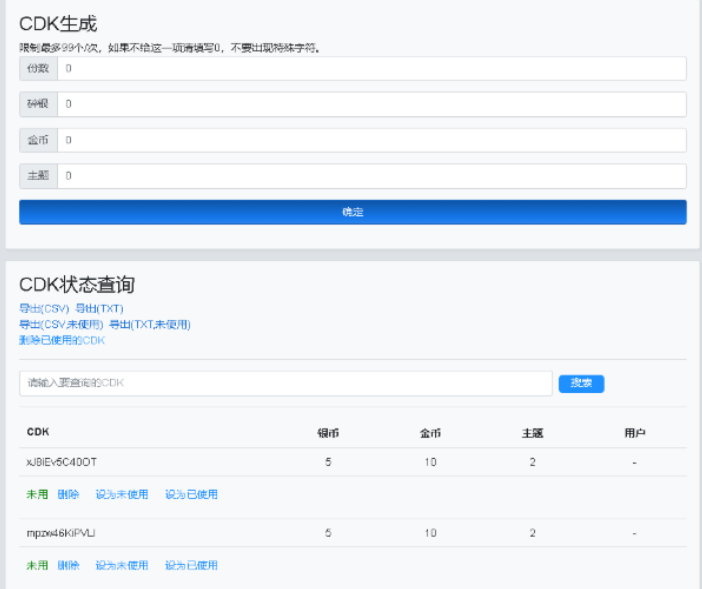The image size is (702, 589).
Task: Click the 导出(TXT,未使用) link
Action: 149,324
